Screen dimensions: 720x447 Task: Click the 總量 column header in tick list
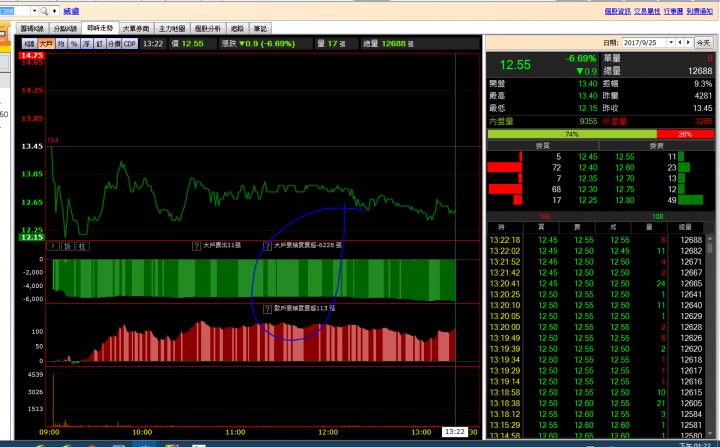click(685, 227)
